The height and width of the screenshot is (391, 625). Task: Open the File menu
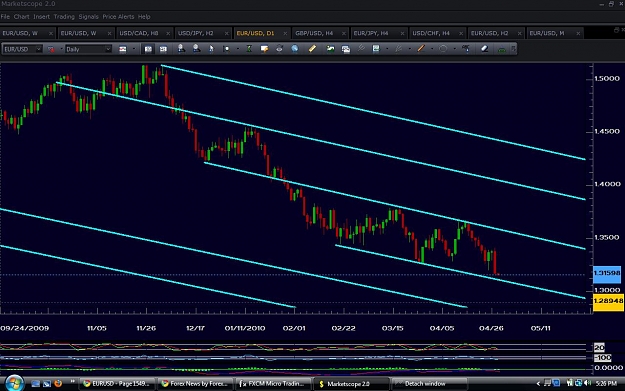5,17
